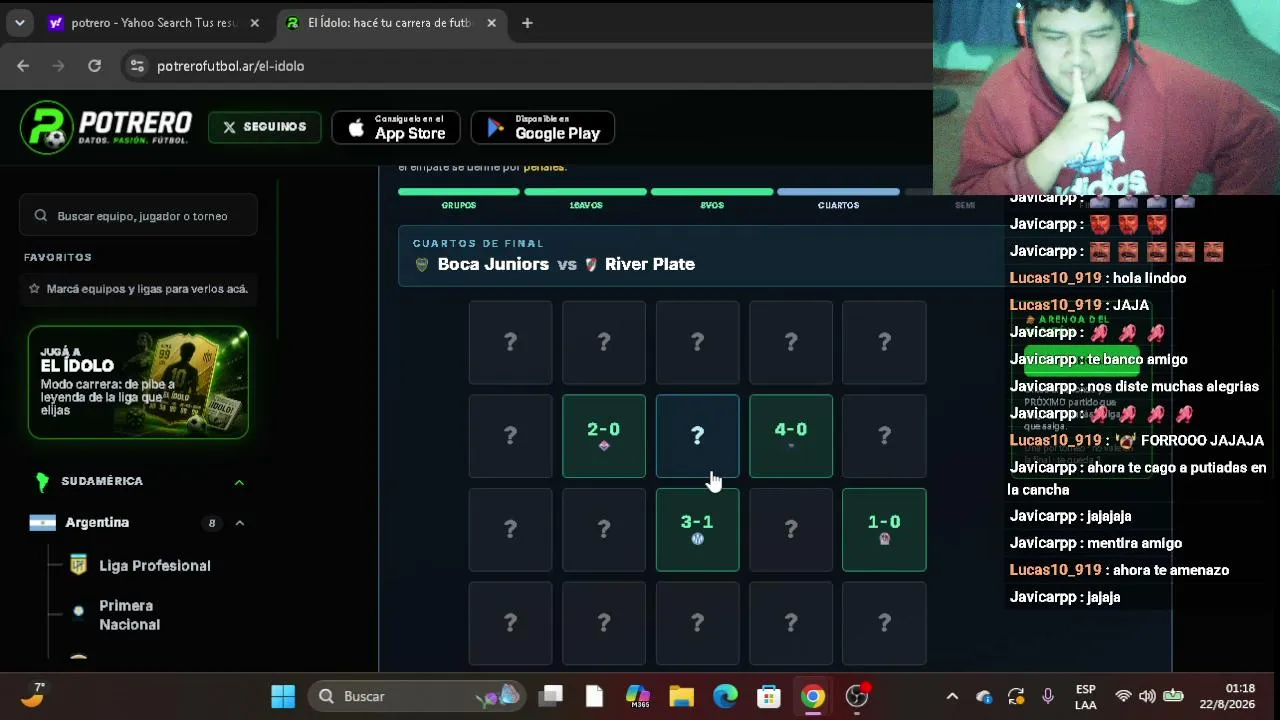Focus the Buscar equipo, jugador o torneo field
This screenshot has height=720, width=1280.
(138, 216)
